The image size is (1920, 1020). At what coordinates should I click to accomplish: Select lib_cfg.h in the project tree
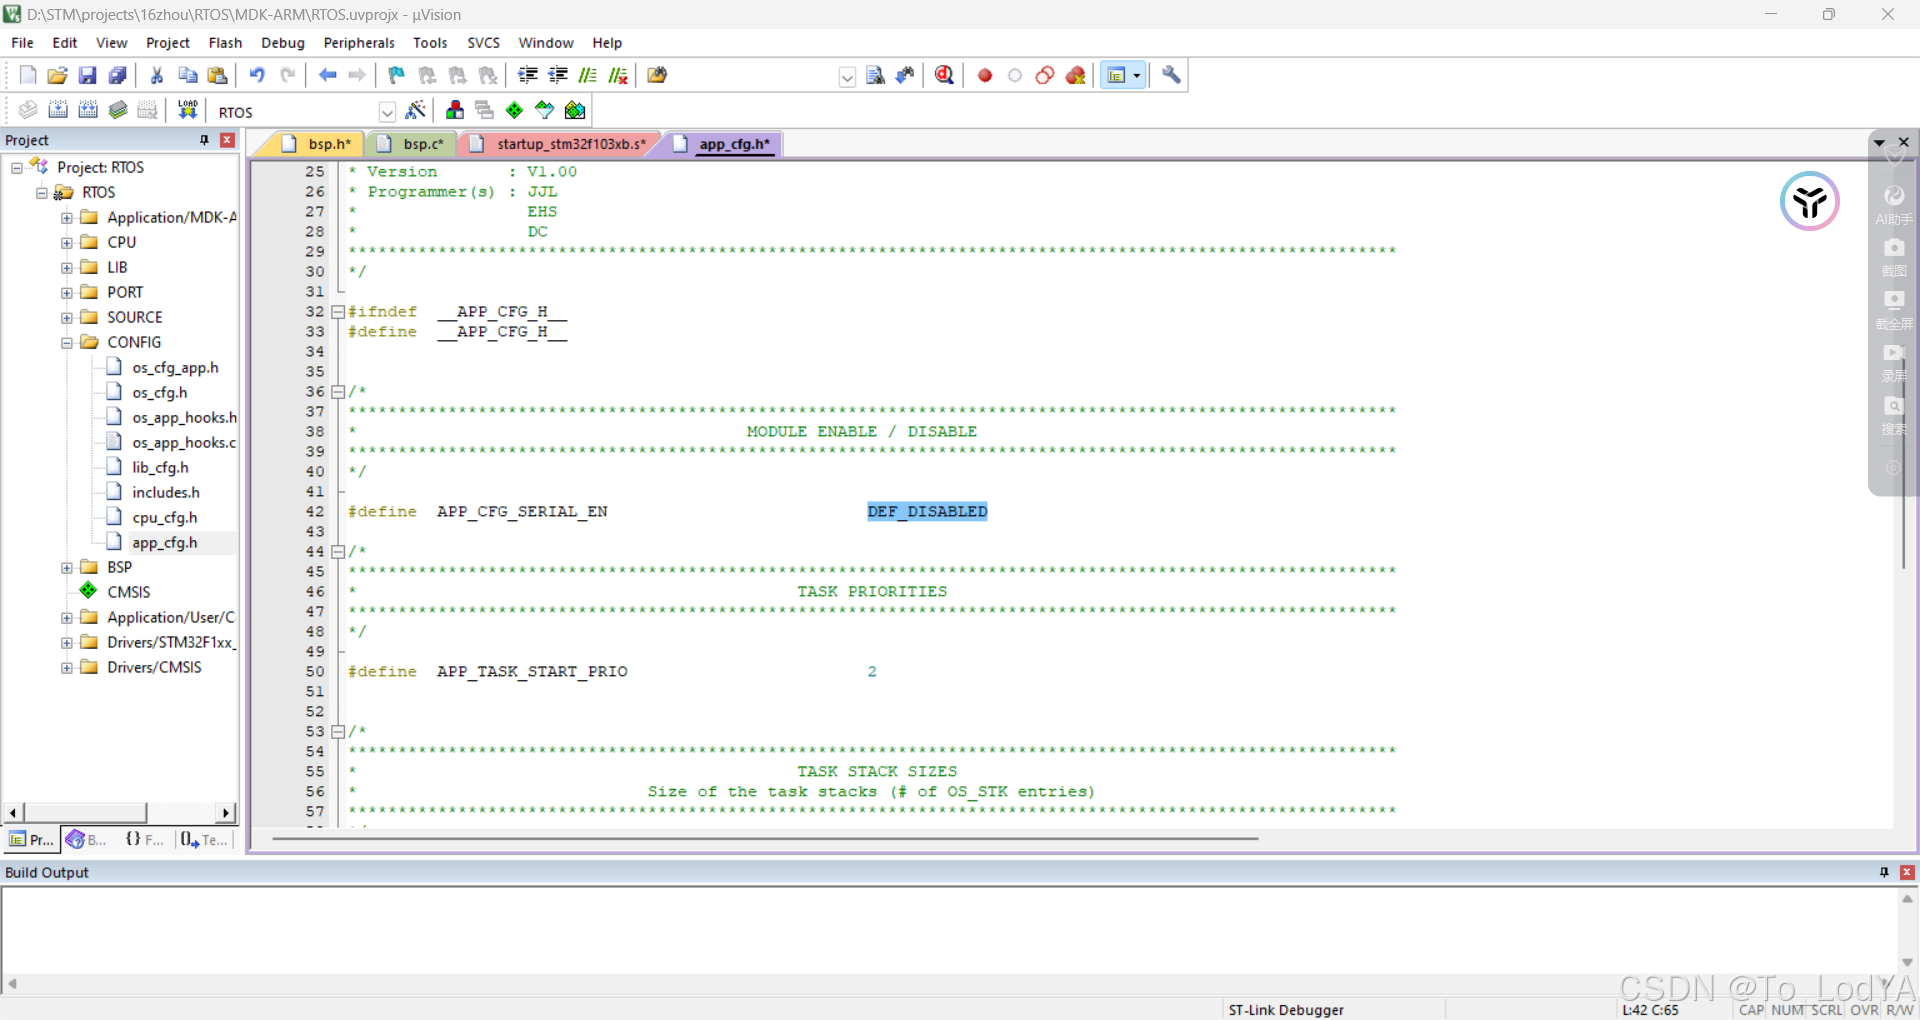click(160, 468)
